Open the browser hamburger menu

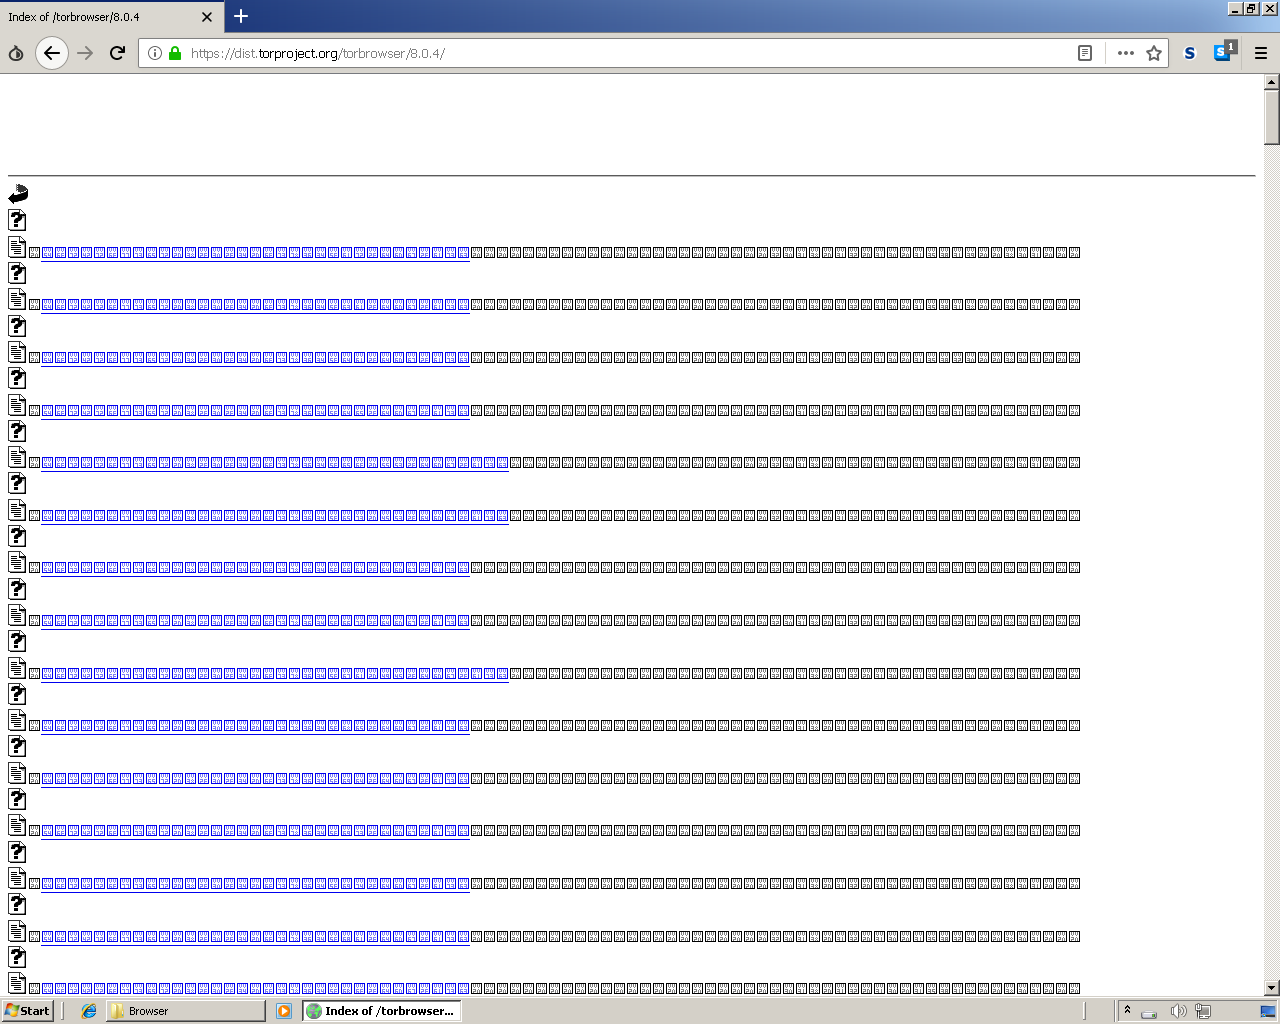coord(1261,53)
